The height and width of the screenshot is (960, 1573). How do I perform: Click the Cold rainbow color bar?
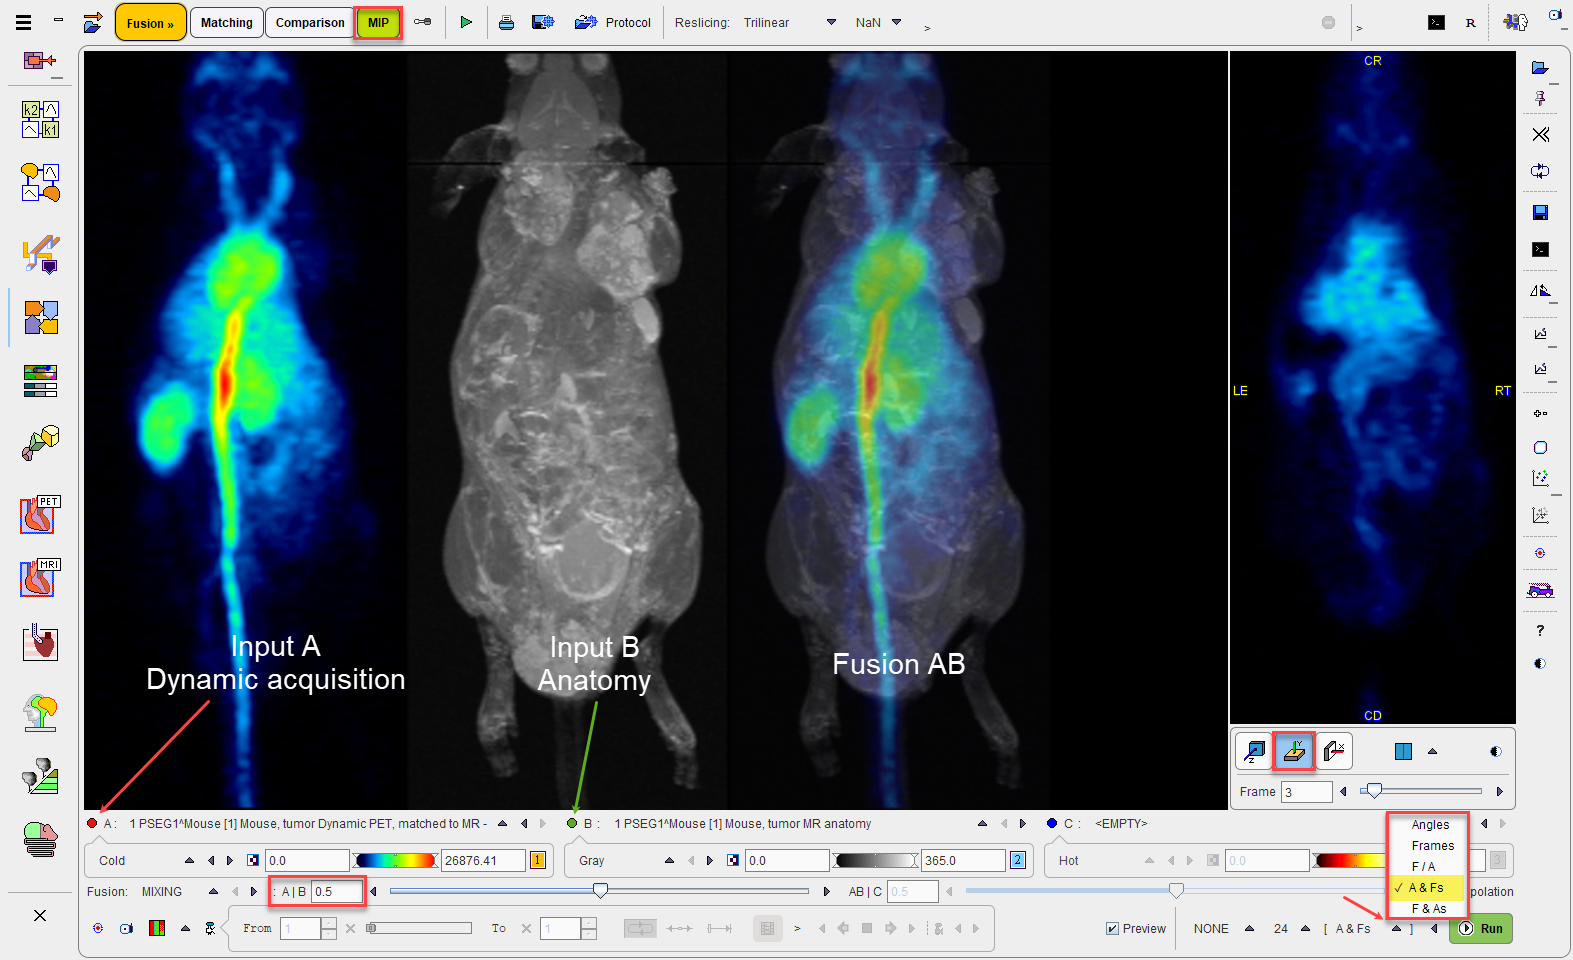click(396, 860)
